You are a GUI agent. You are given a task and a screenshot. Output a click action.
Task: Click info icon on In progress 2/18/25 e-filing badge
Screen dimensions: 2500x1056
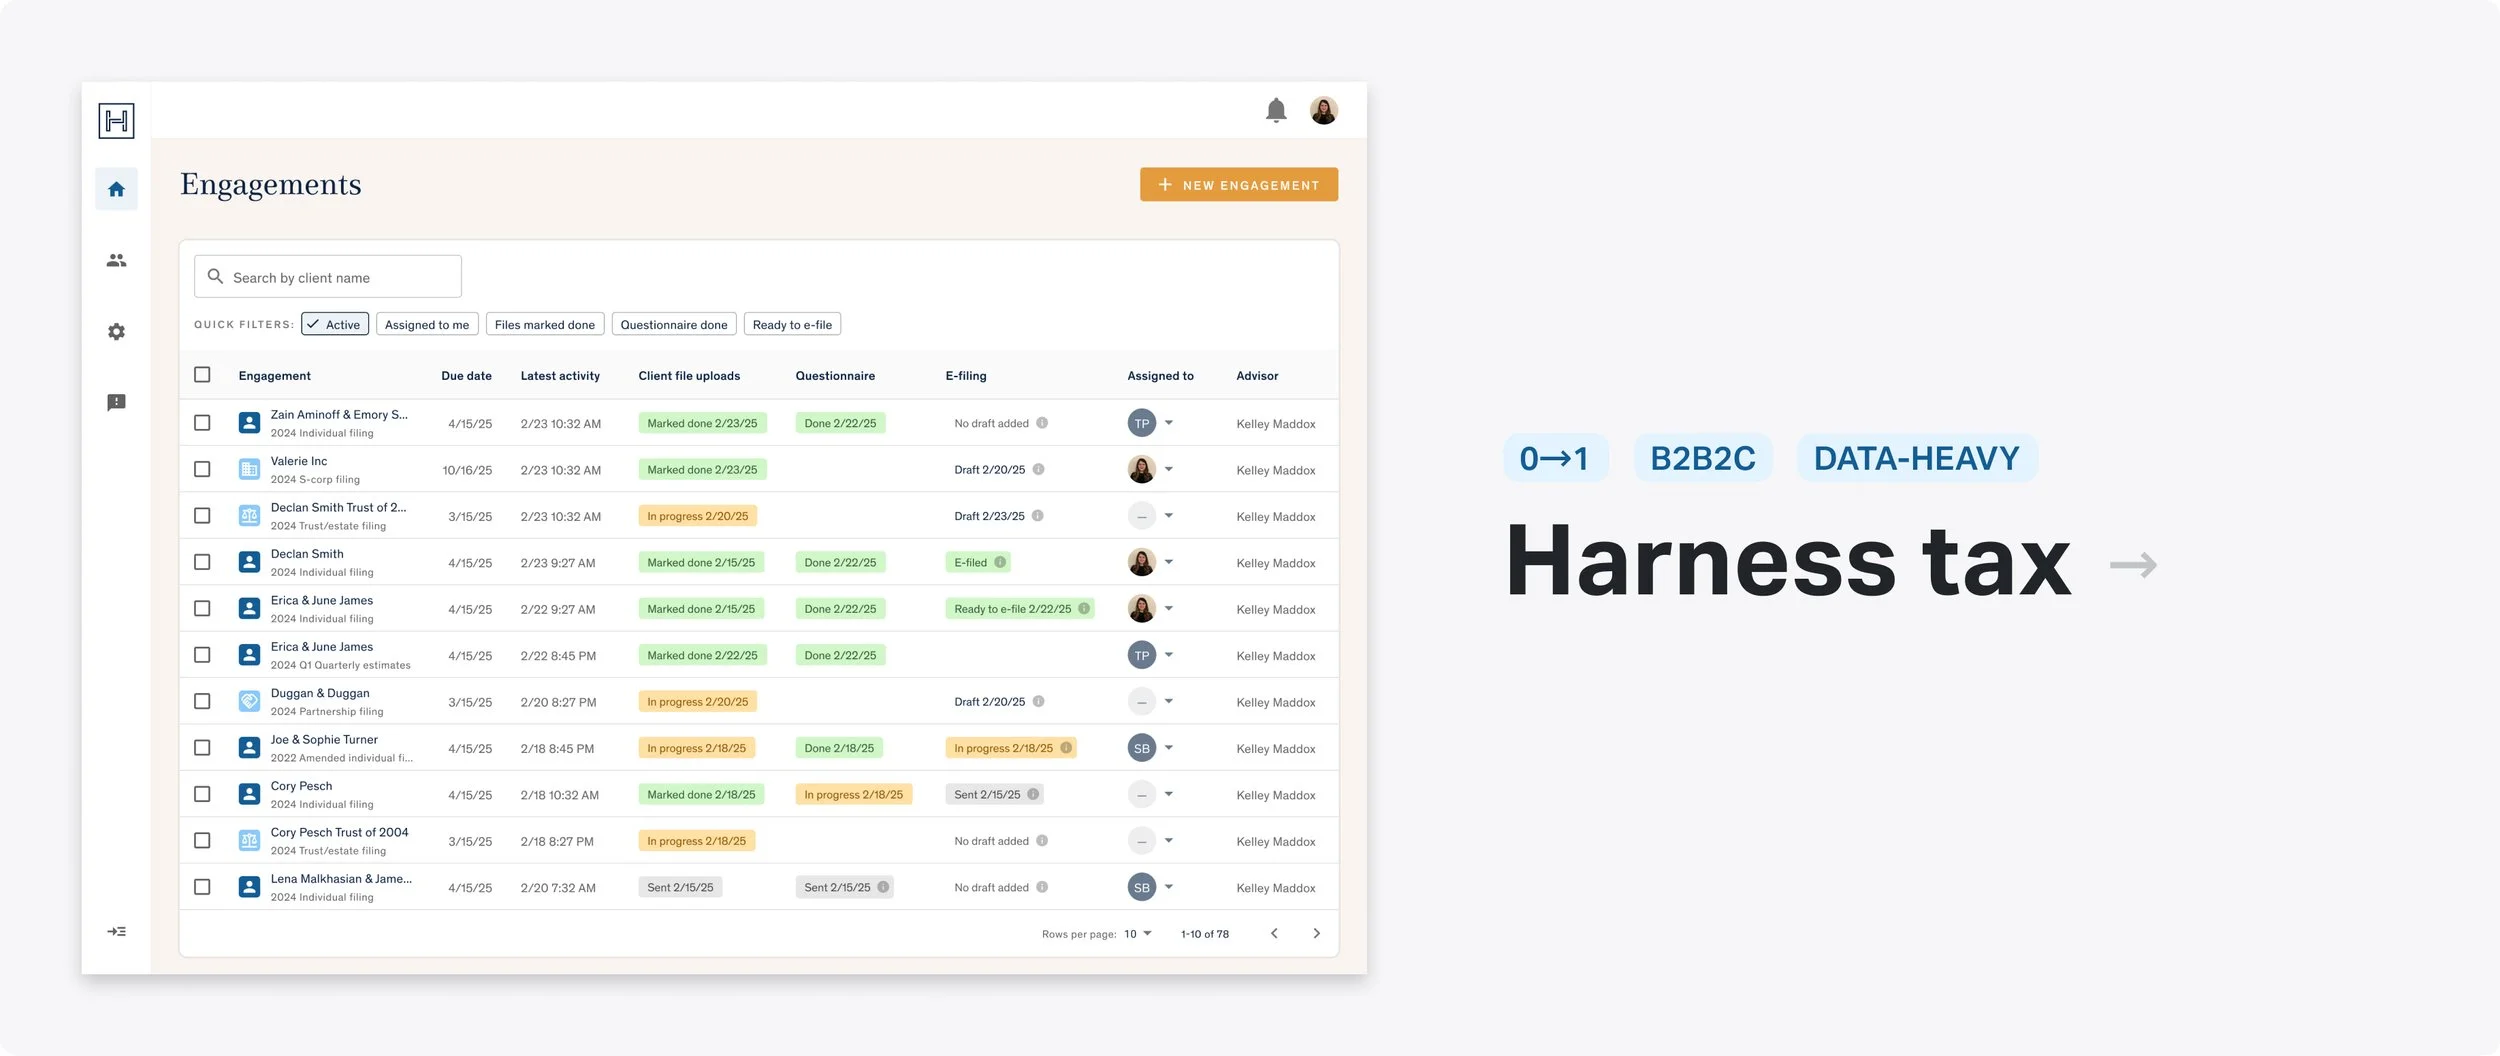[1066, 747]
